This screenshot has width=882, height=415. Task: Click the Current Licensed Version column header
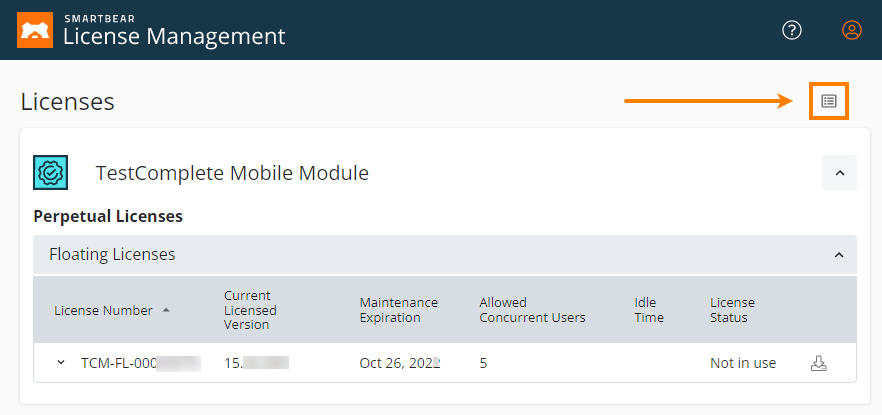(x=251, y=310)
